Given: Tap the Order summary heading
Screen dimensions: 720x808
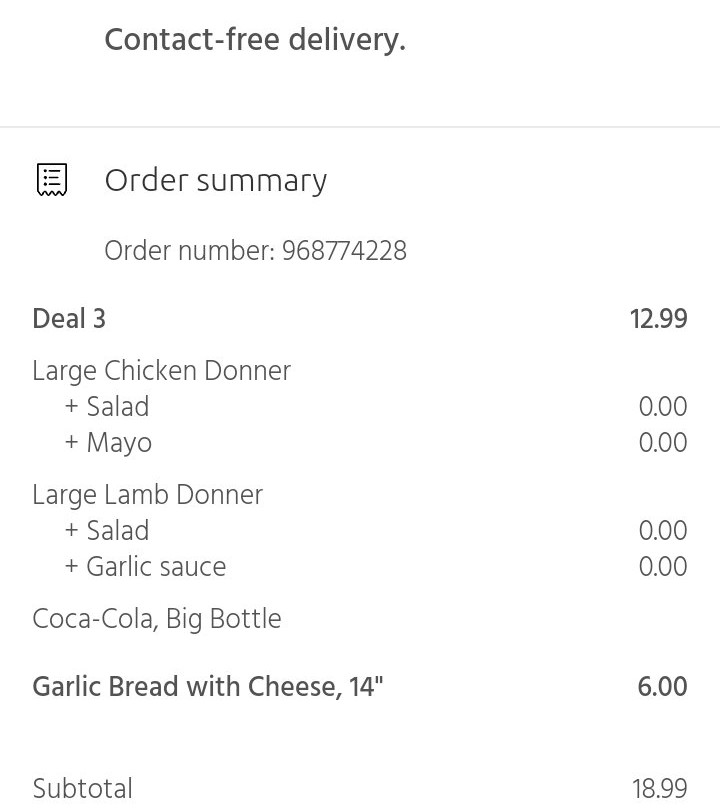Looking at the screenshot, I should coord(215,180).
